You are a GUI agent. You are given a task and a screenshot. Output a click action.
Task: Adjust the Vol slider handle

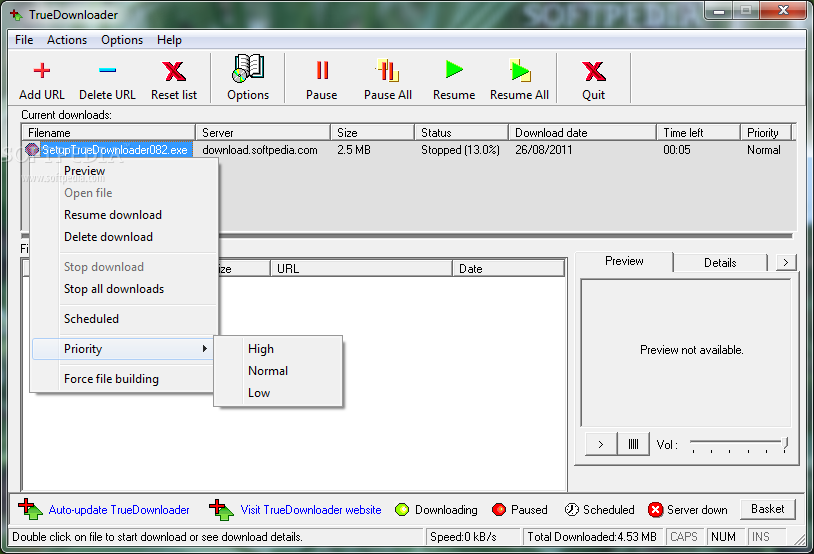tap(785, 443)
